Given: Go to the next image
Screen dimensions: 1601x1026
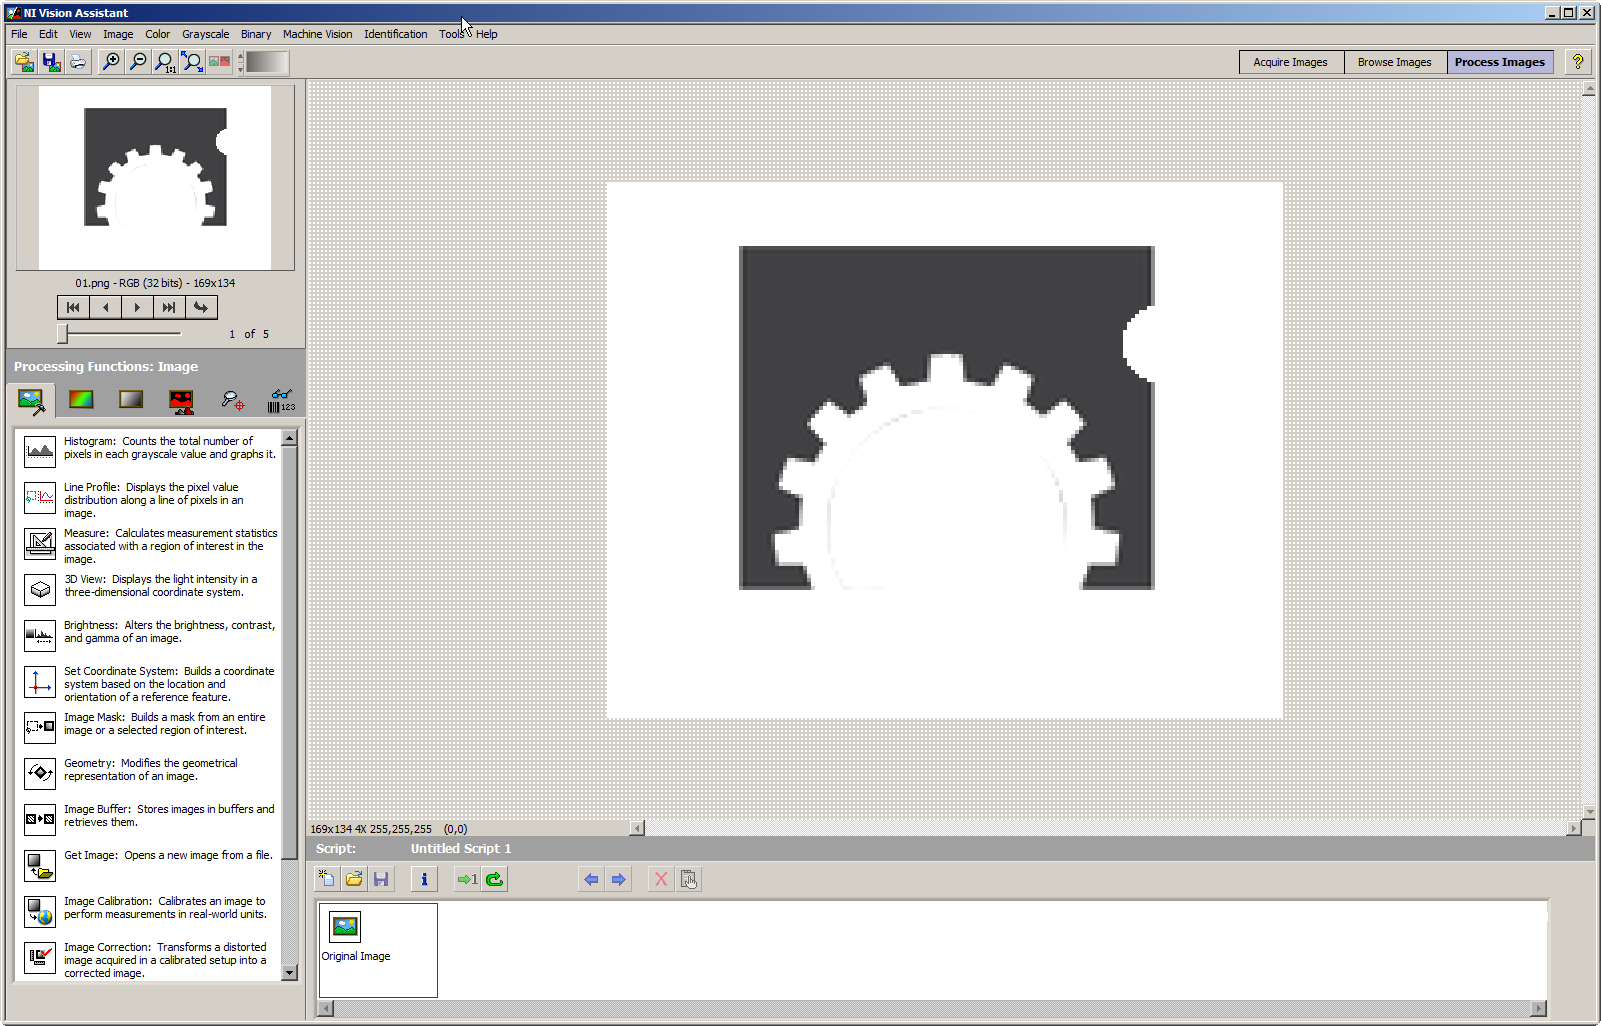Looking at the screenshot, I should pyautogui.click(x=137, y=307).
